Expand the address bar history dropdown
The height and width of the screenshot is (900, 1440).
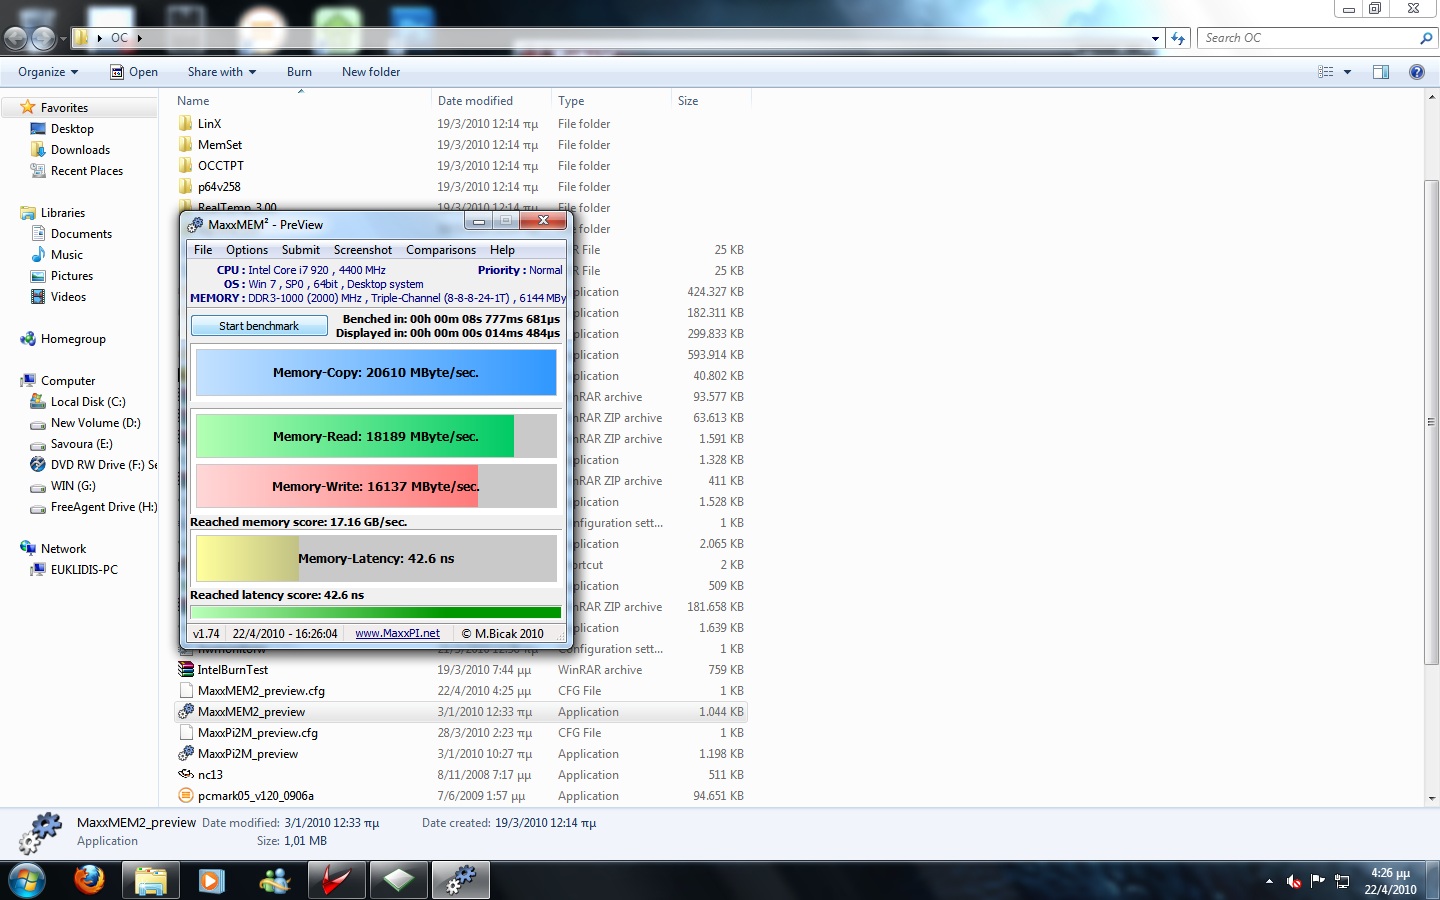pos(1155,38)
